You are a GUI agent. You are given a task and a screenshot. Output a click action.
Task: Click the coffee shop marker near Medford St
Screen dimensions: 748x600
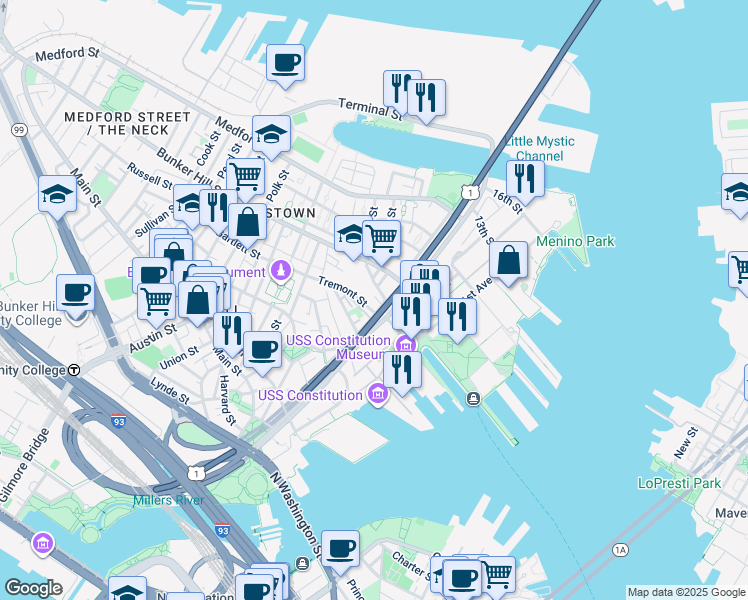click(285, 63)
